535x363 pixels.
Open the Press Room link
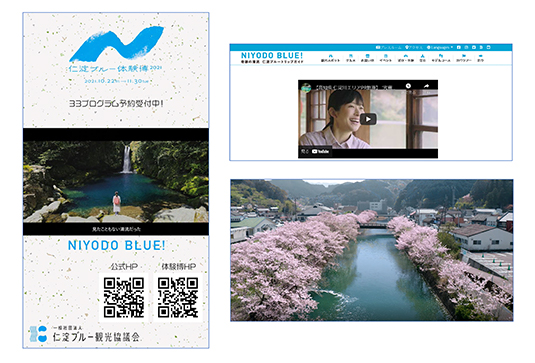point(388,47)
